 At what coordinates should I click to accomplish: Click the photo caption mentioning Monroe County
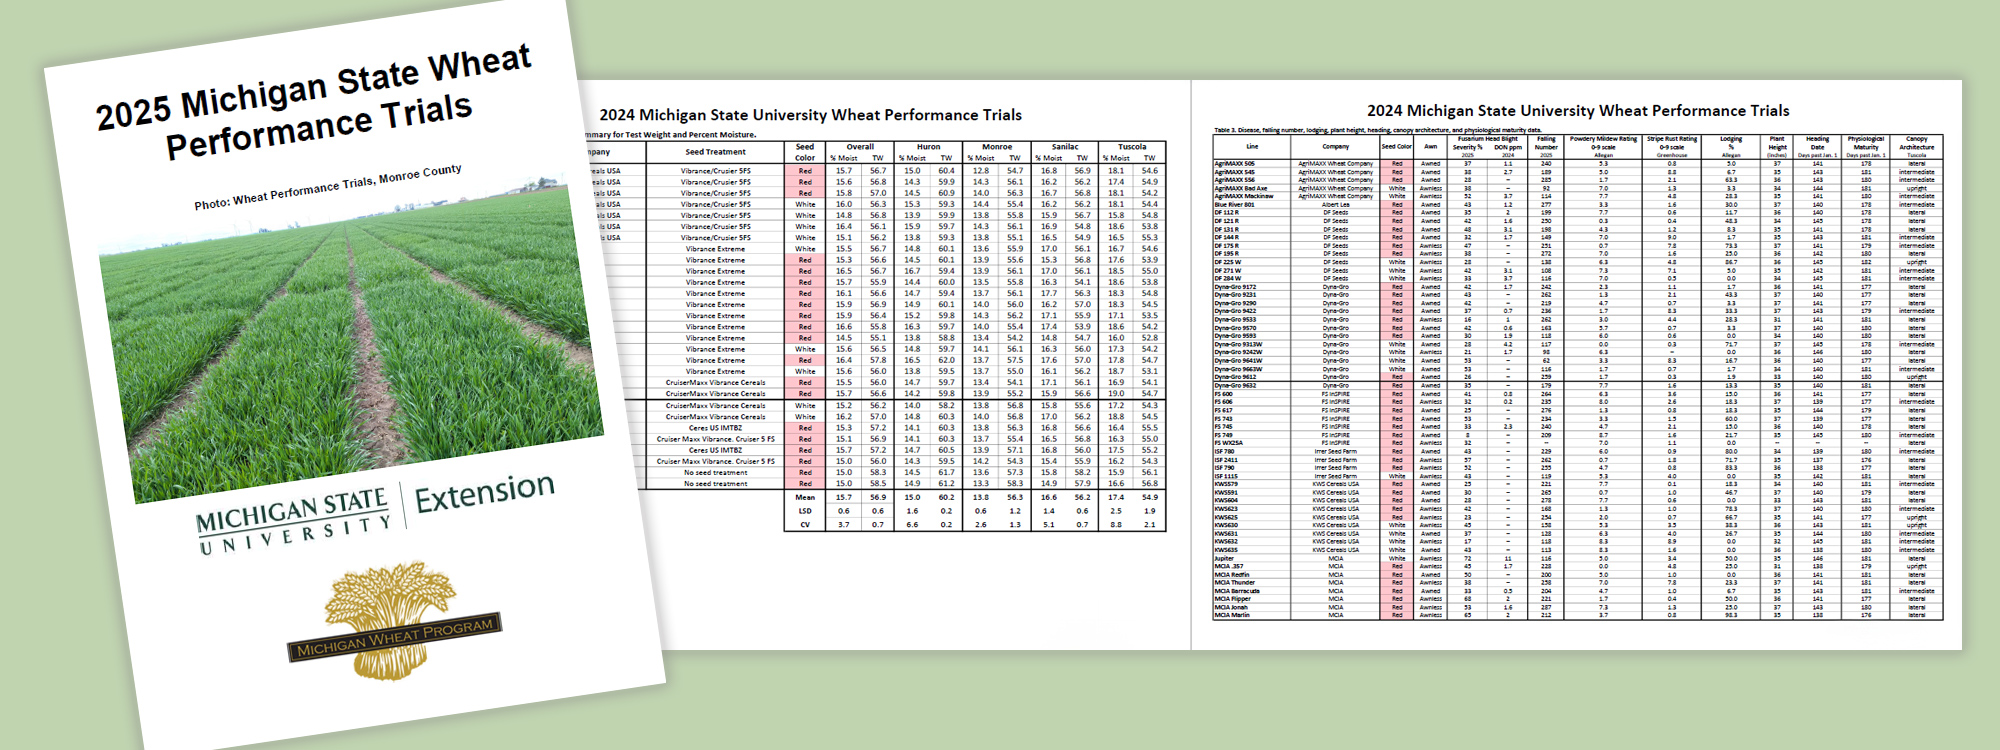[328, 187]
